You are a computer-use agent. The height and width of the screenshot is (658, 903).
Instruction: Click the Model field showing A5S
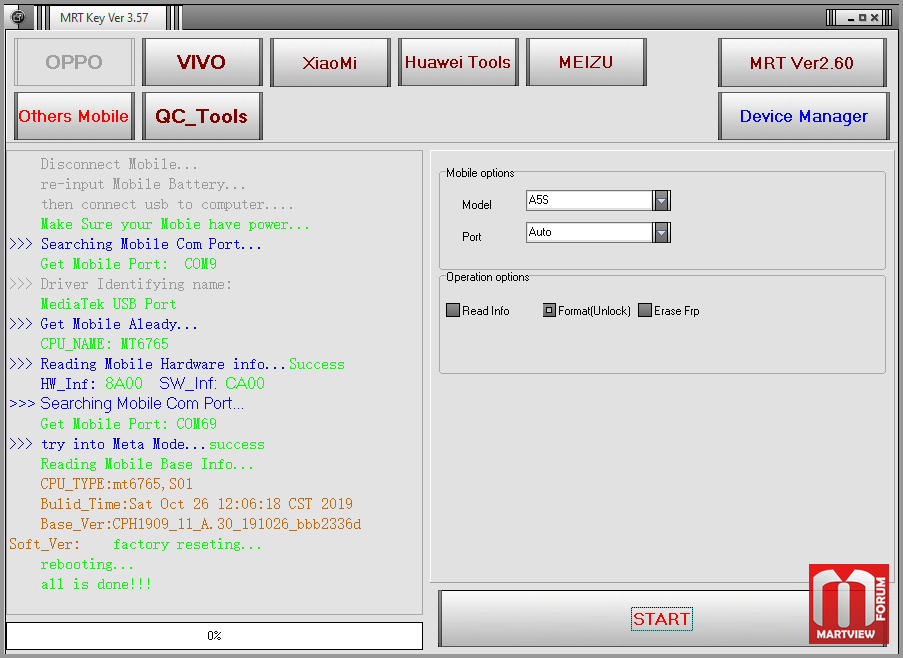[589, 200]
